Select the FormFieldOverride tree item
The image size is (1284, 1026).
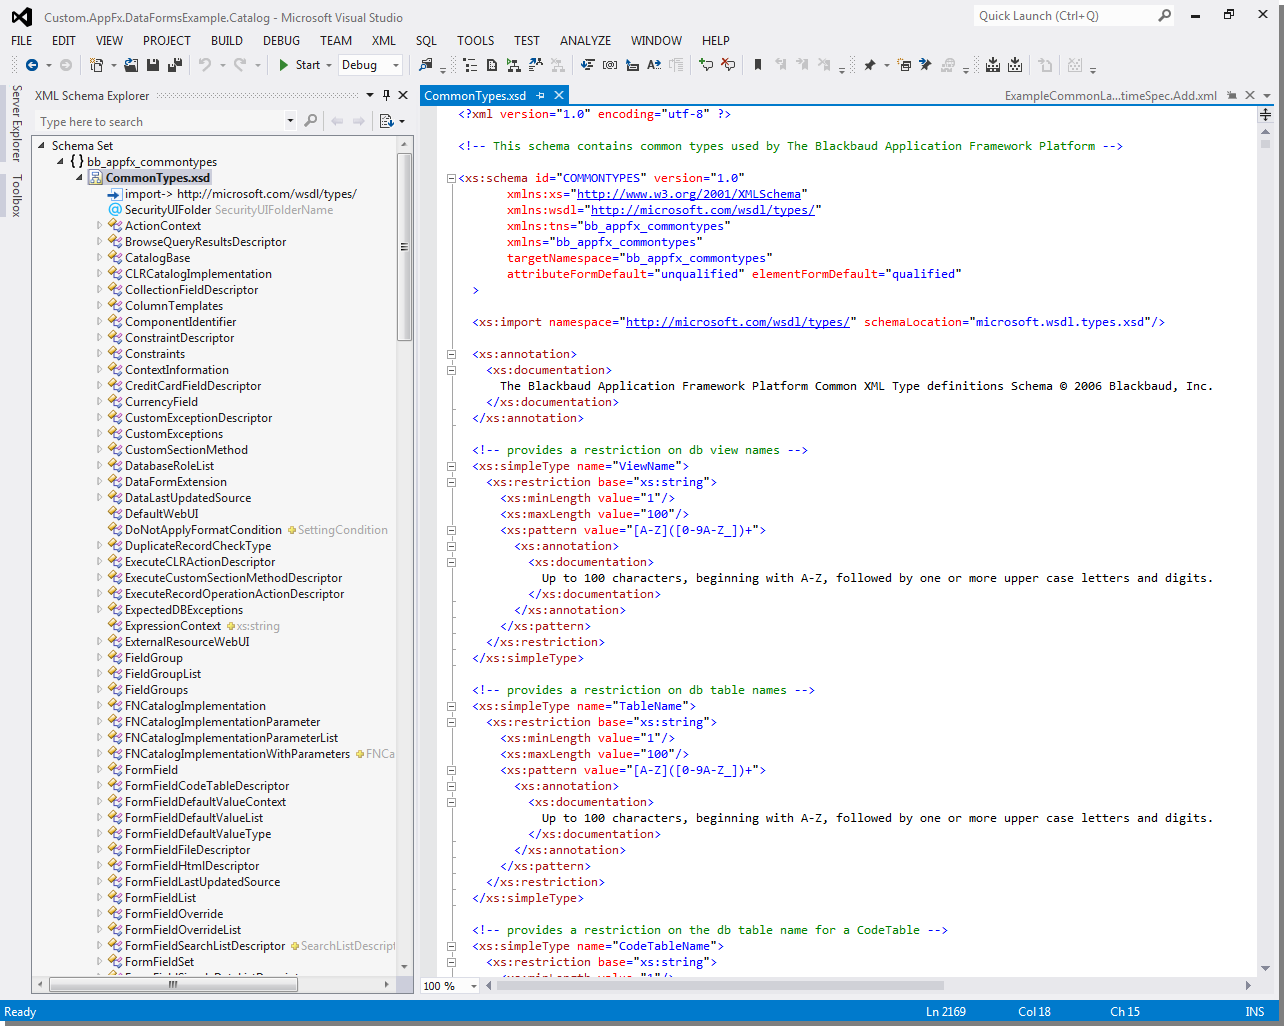pyautogui.click(x=174, y=914)
